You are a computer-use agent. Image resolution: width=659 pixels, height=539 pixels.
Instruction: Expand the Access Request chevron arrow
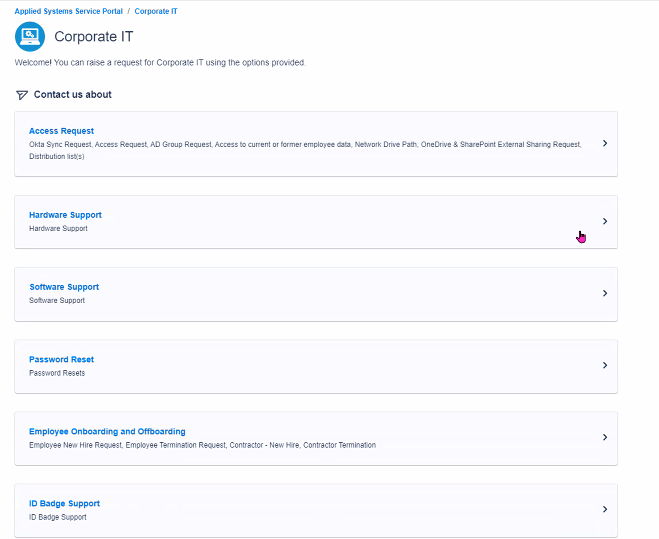pyautogui.click(x=605, y=144)
